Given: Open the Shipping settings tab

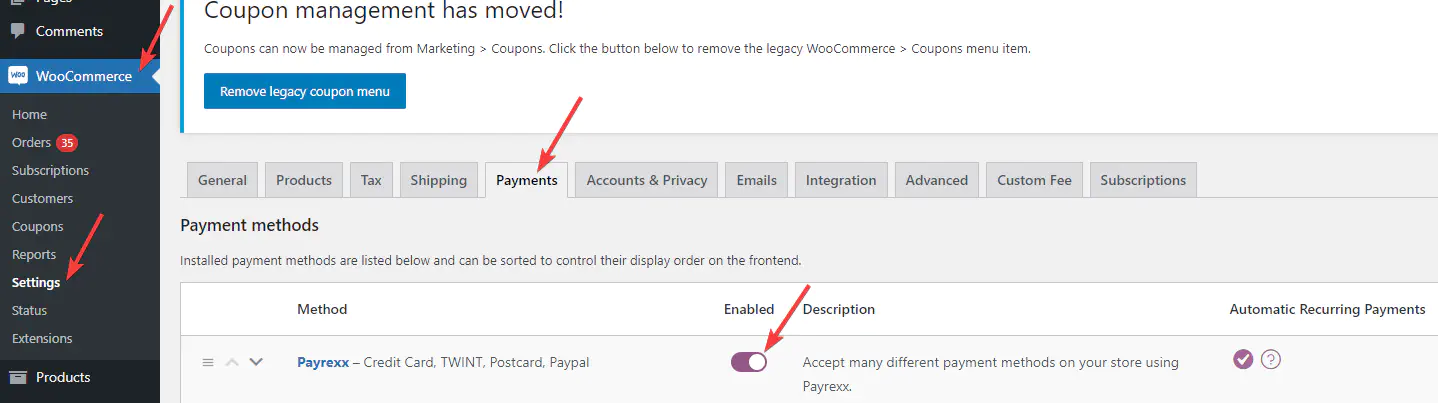Looking at the screenshot, I should pyautogui.click(x=438, y=180).
